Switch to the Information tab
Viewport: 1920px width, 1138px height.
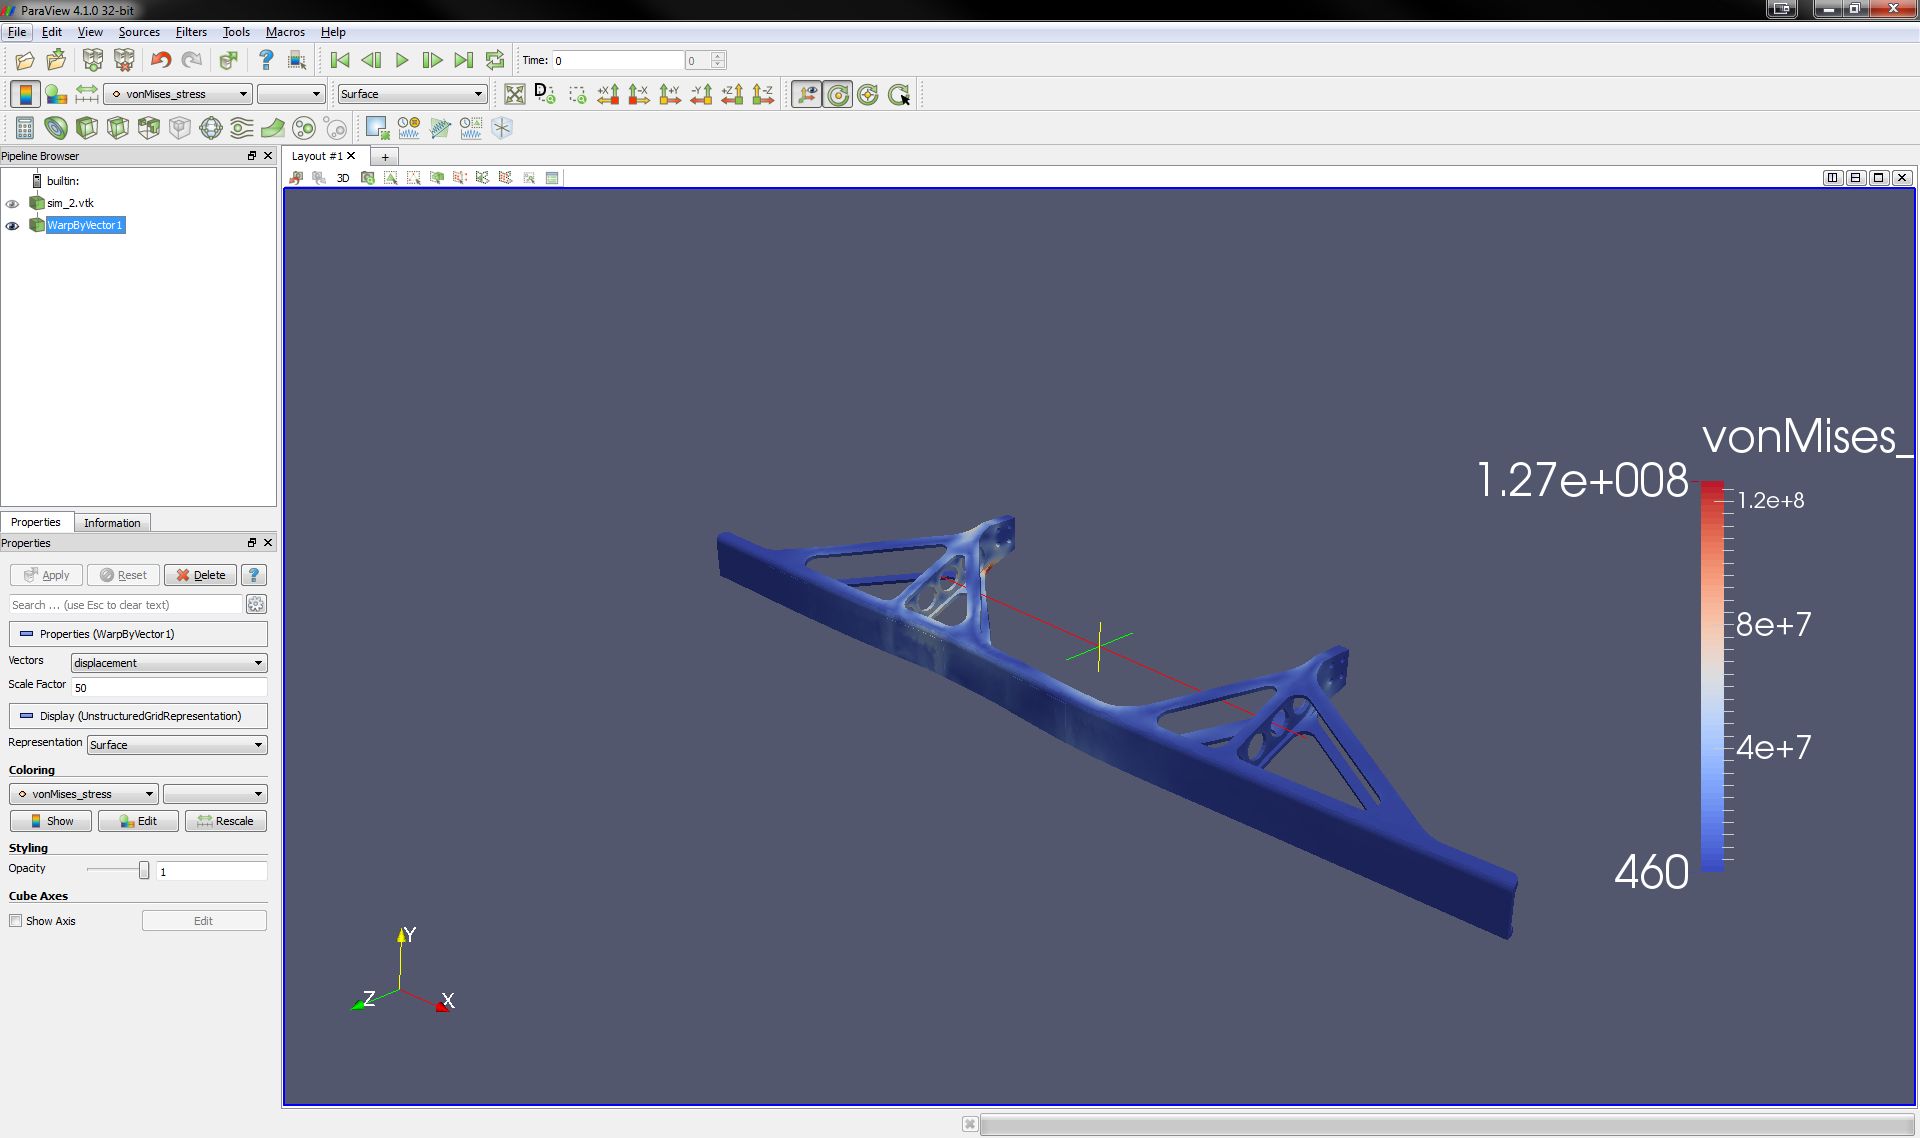point(112,523)
